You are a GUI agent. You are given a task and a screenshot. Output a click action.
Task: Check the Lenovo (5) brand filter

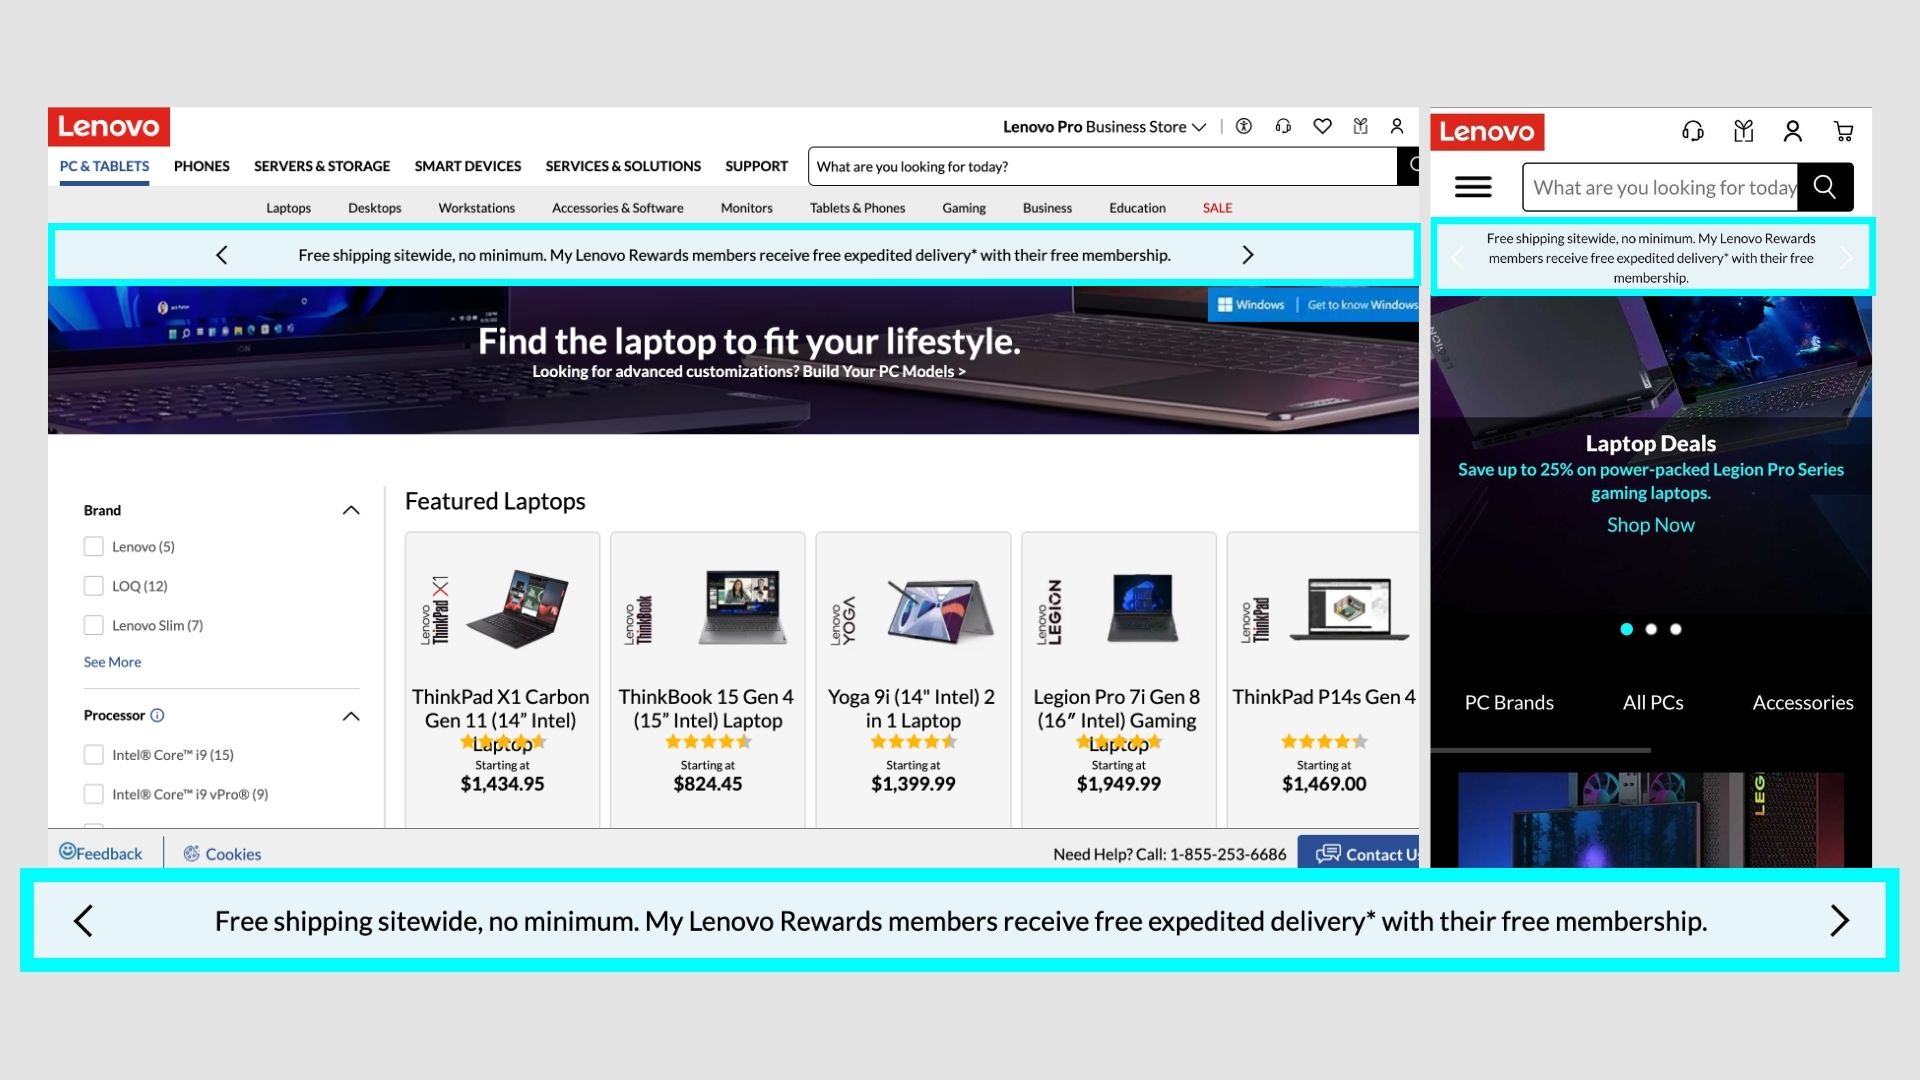[94, 546]
